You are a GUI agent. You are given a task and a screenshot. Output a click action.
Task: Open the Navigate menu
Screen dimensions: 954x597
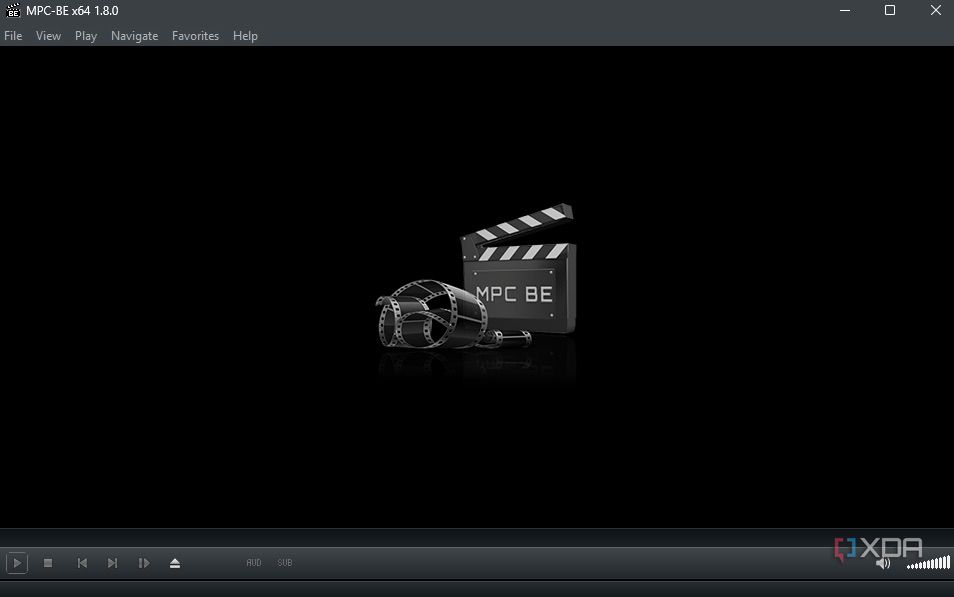[x=134, y=35]
